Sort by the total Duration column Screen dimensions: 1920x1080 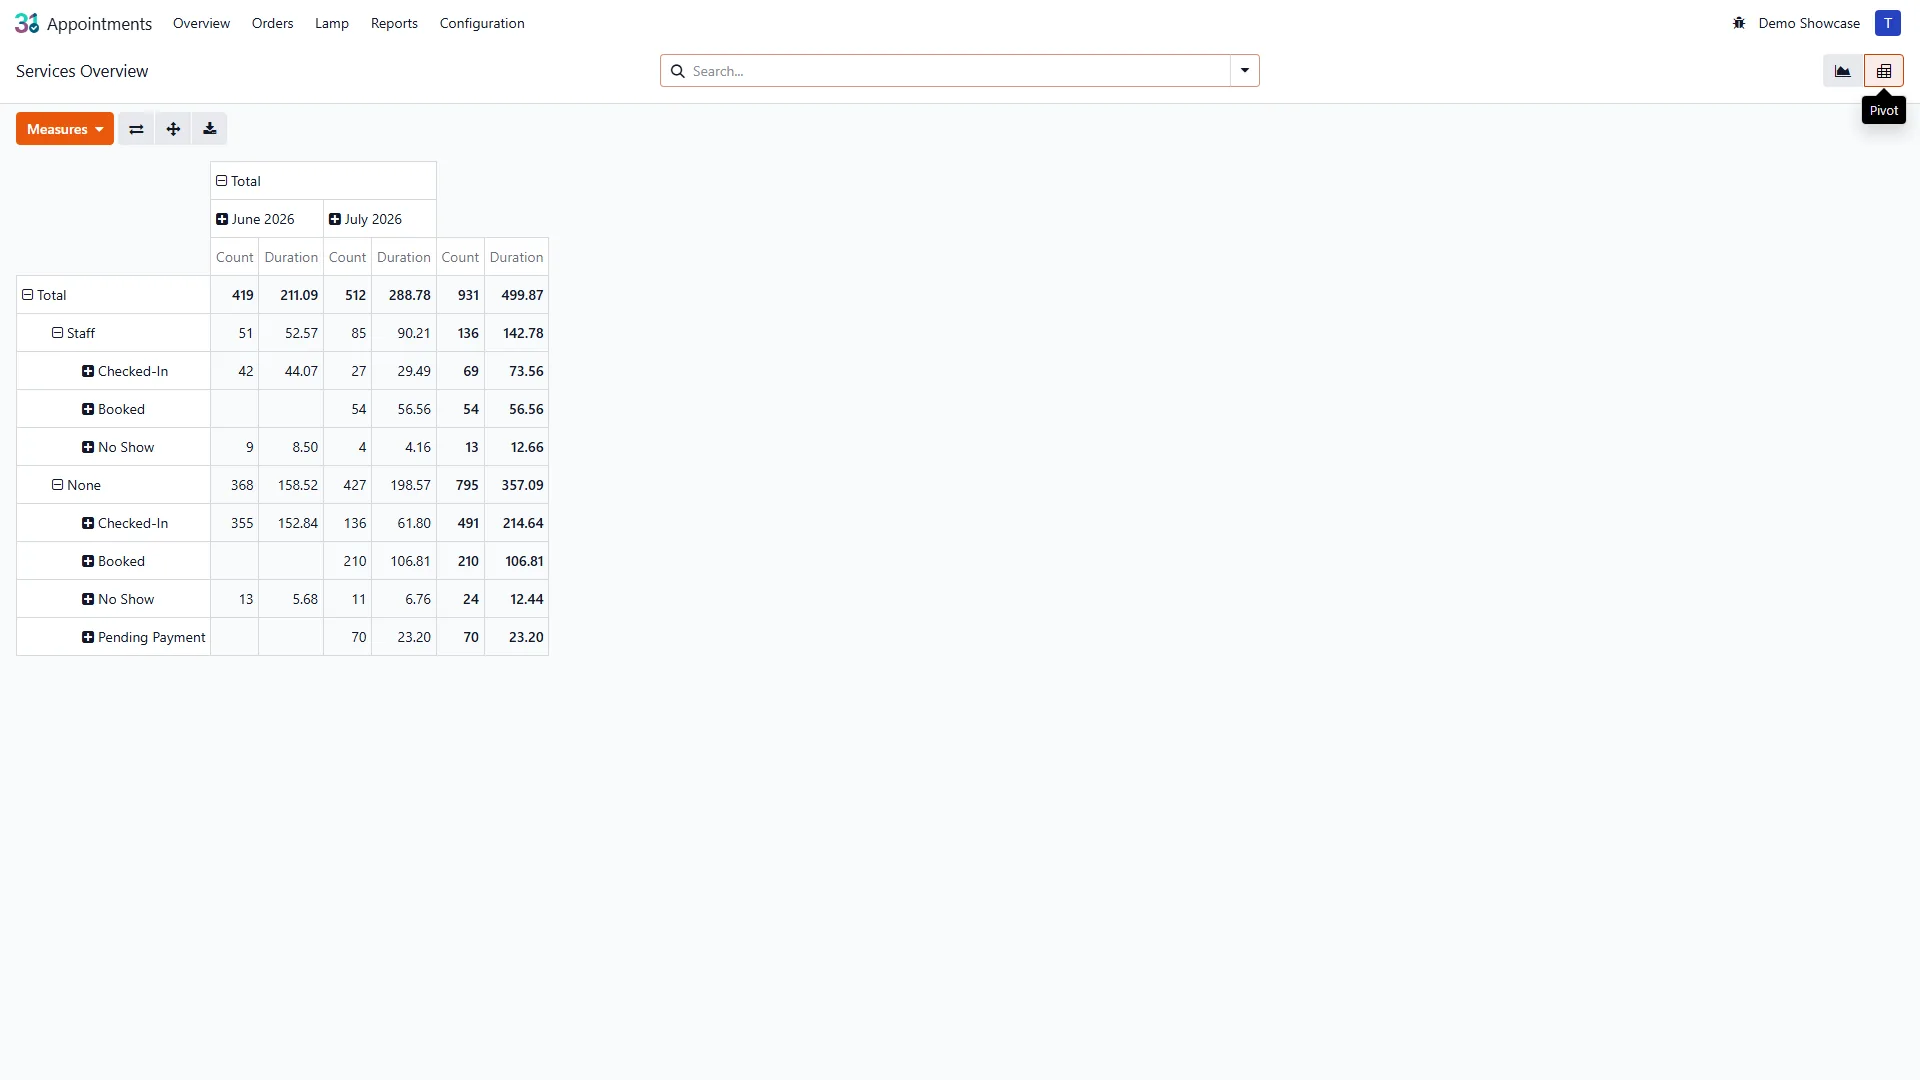517,257
